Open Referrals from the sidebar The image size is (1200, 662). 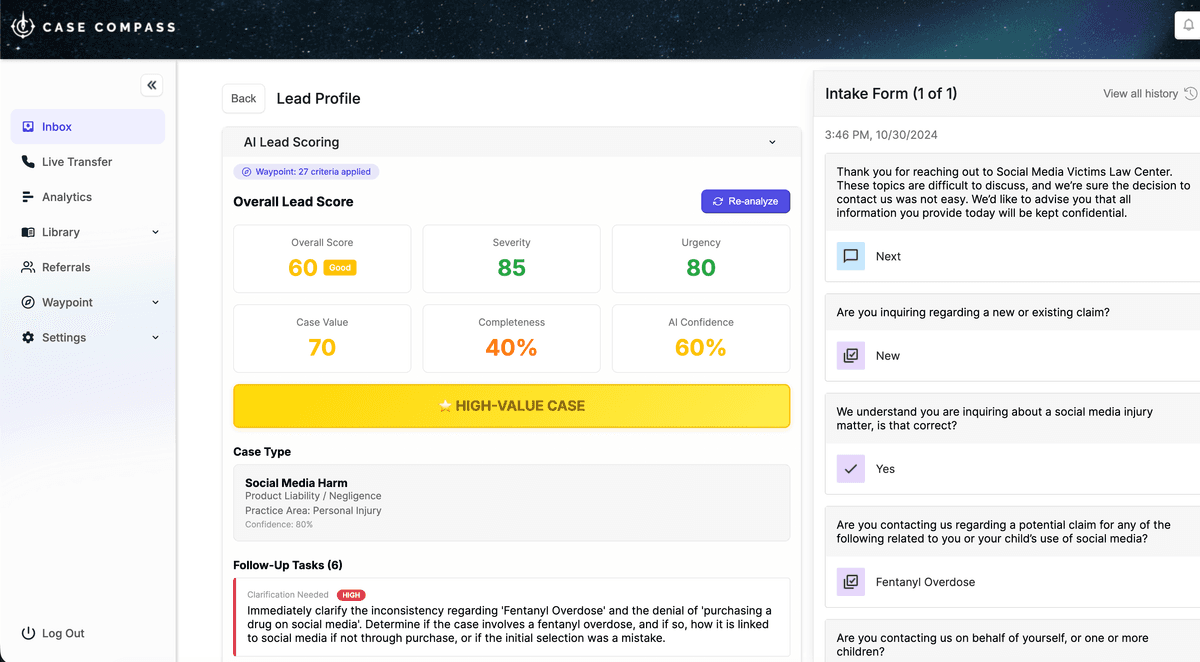[x=66, y=267]
